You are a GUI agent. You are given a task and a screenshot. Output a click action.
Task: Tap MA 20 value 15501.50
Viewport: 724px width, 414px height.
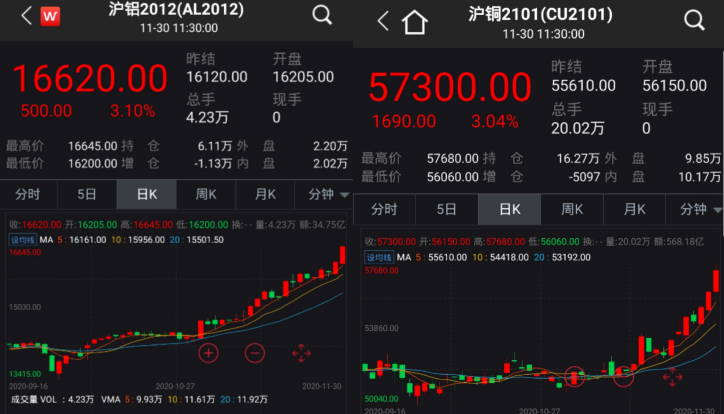coord(205,240)
